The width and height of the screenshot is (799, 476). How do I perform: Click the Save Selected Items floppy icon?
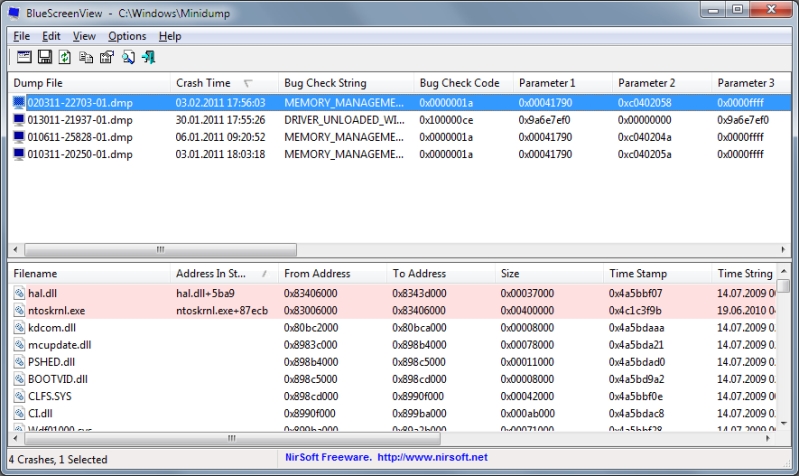(45, 57)
